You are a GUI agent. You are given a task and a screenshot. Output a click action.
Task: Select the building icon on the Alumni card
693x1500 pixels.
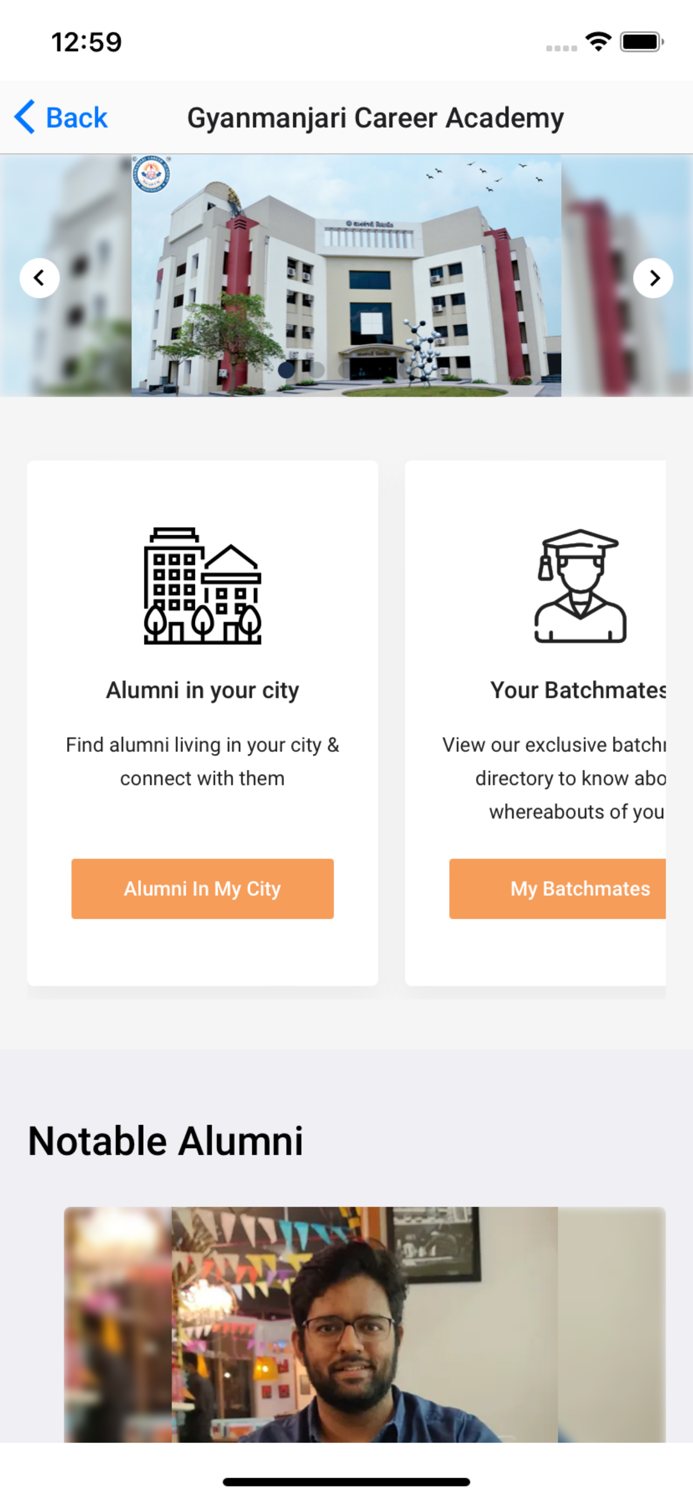click(x=202, y=585)
